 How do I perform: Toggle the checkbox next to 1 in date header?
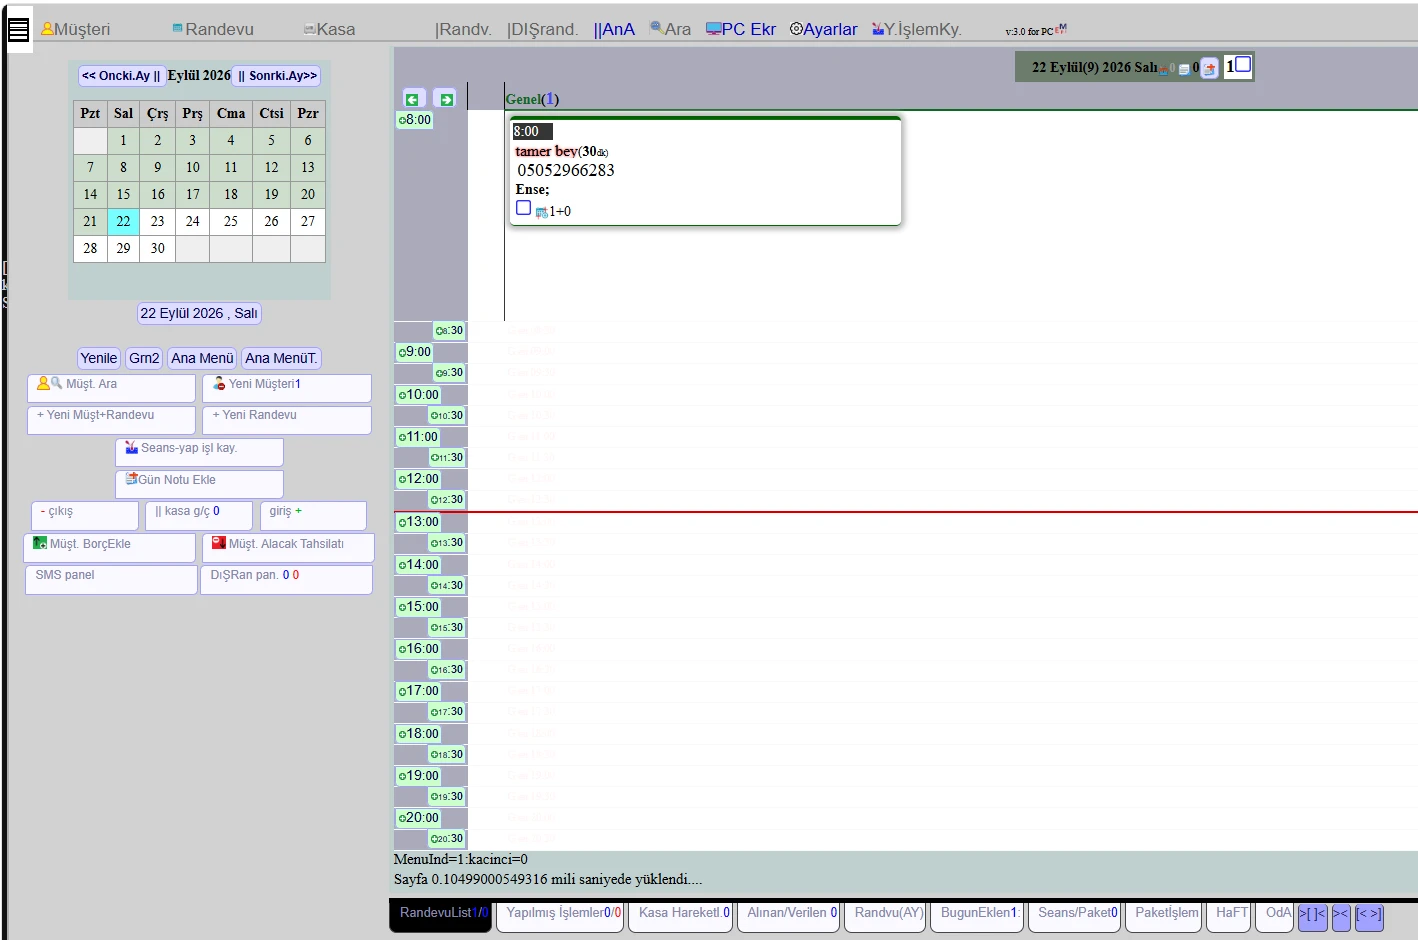[1243, 65]
